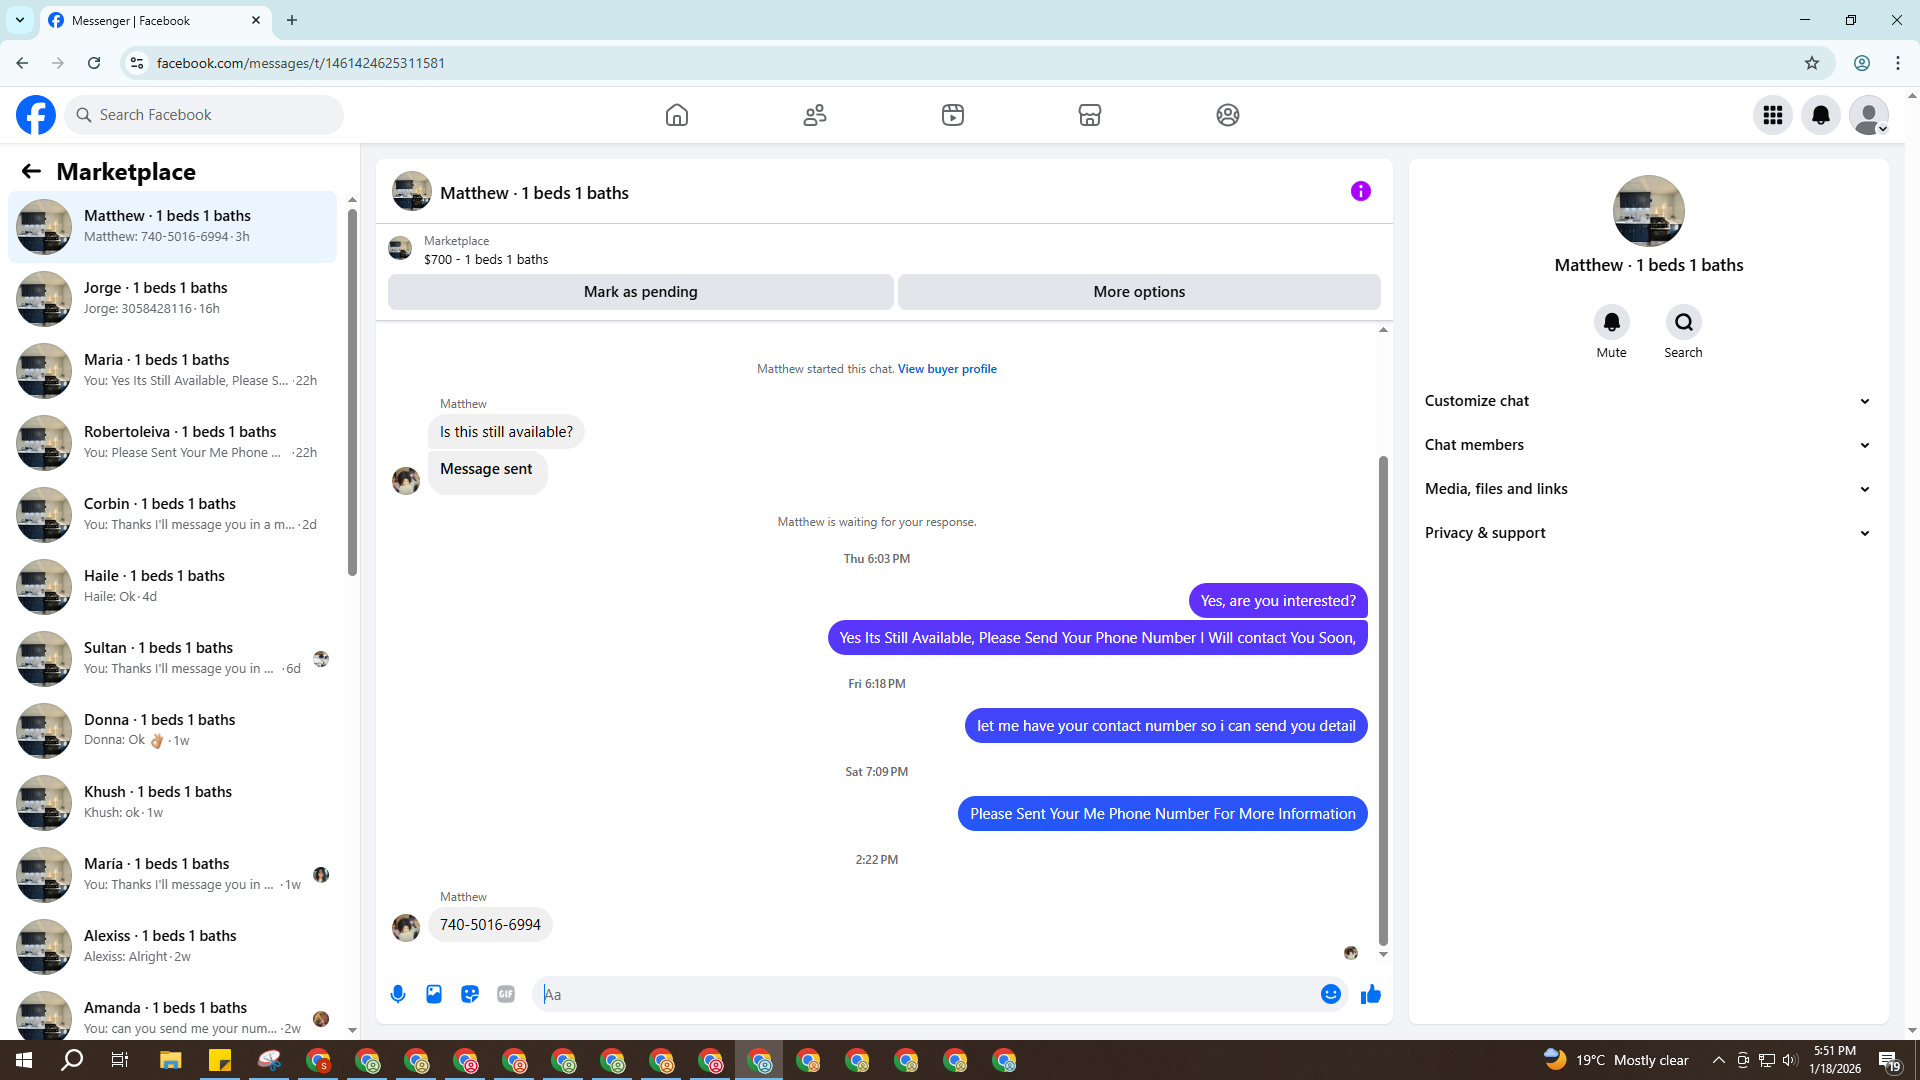The width and height of the screenshot is (1920, 1080).
Task: Open the sticker picker icon
Action: click(x=470, y=994)
